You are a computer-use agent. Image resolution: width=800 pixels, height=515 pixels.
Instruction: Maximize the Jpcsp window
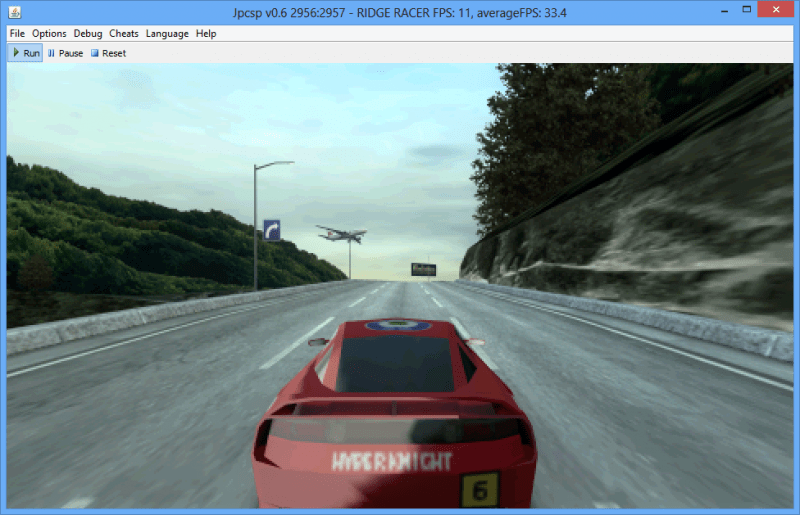click(x=746, y=10)
